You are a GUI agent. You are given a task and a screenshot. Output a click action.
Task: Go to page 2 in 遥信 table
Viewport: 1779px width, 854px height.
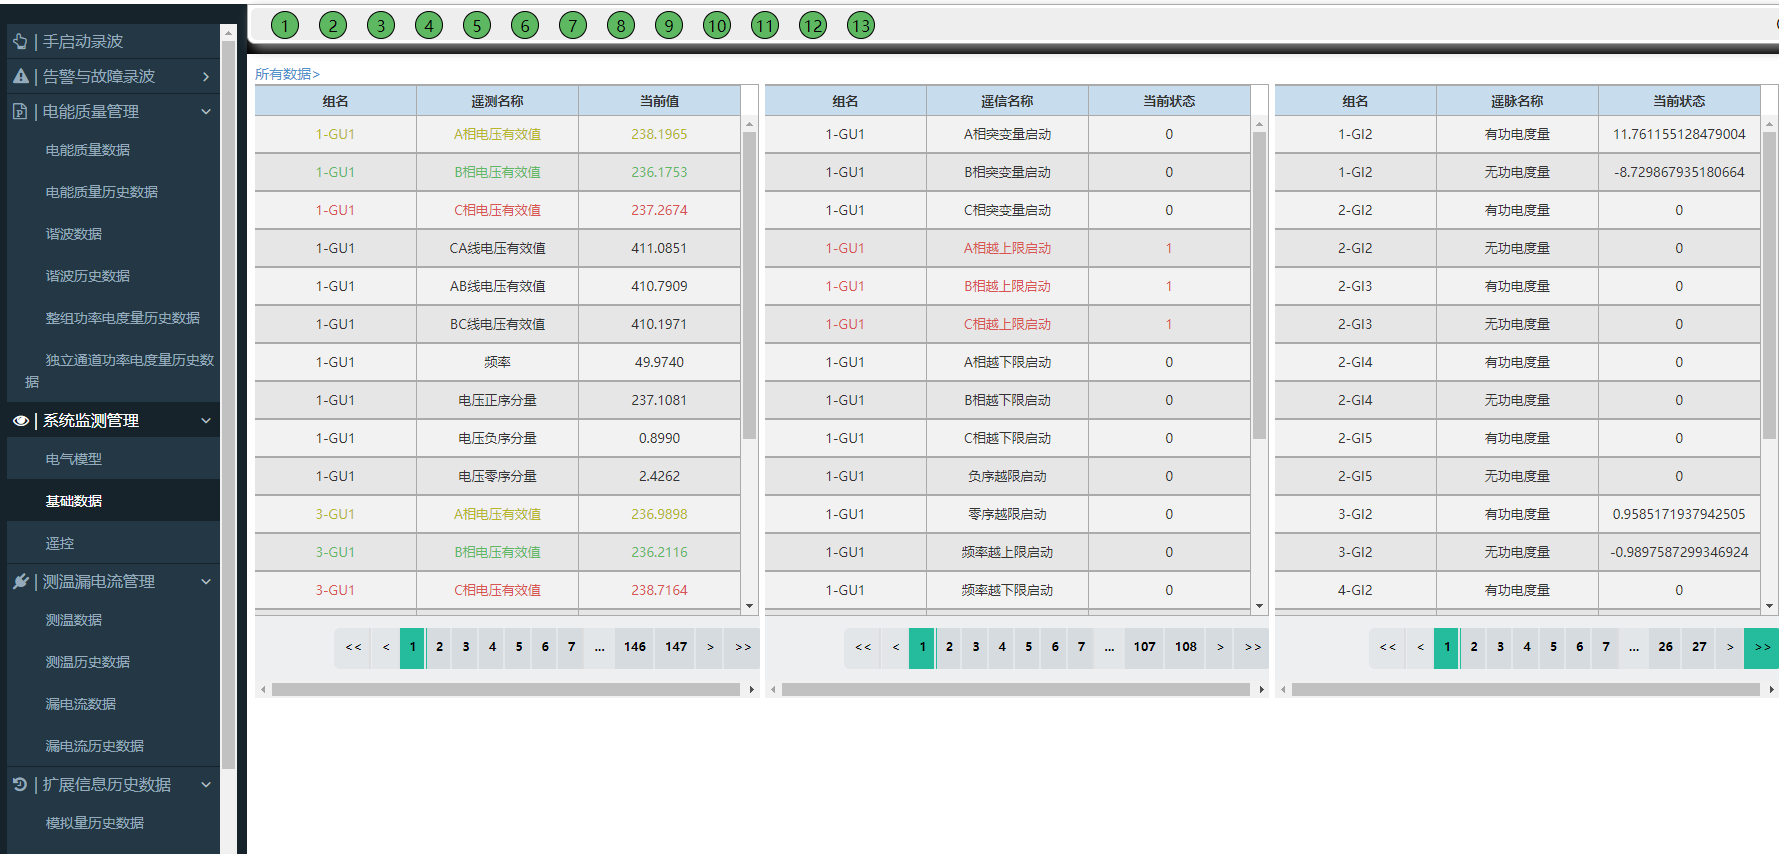[949, 647]
